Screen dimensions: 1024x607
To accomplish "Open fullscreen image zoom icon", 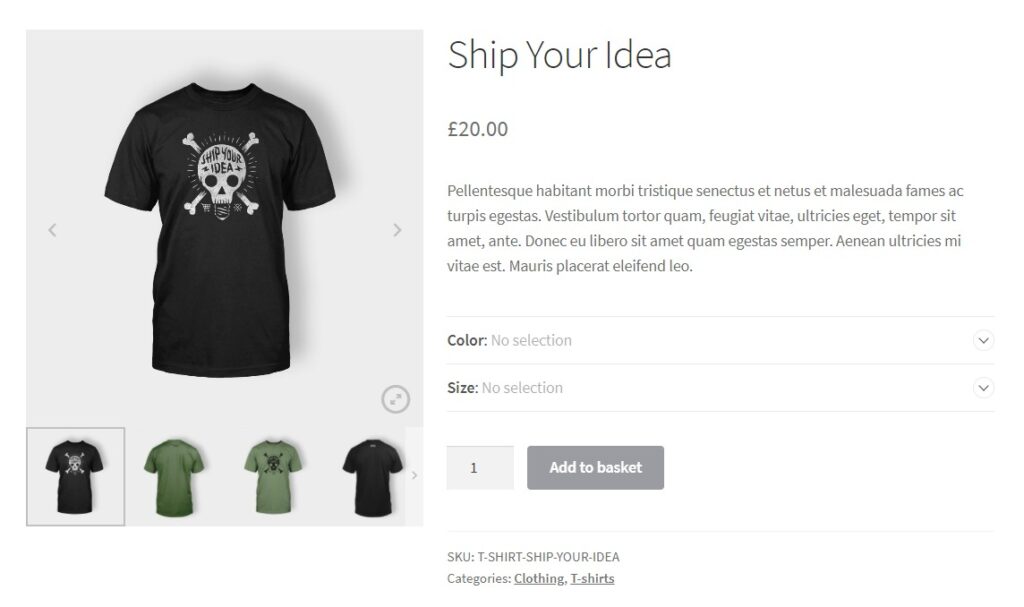I will click(x=396, y=400).
